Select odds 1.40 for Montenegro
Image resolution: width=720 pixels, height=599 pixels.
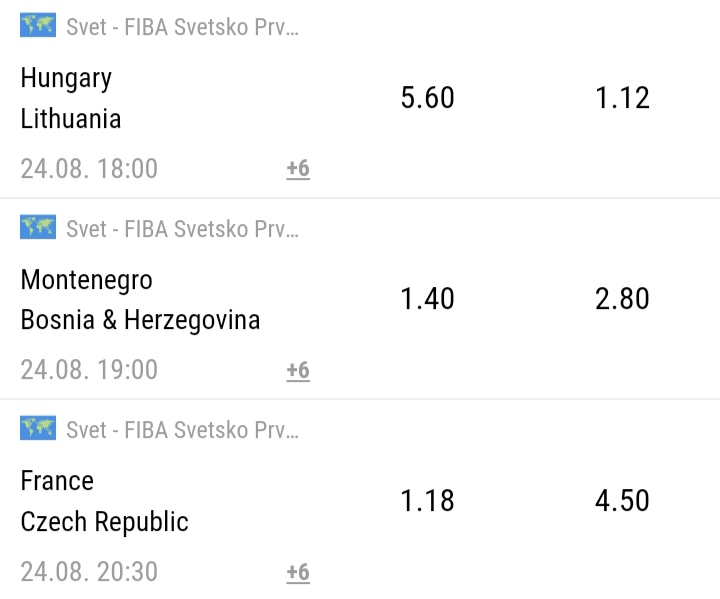coord(428,299)
